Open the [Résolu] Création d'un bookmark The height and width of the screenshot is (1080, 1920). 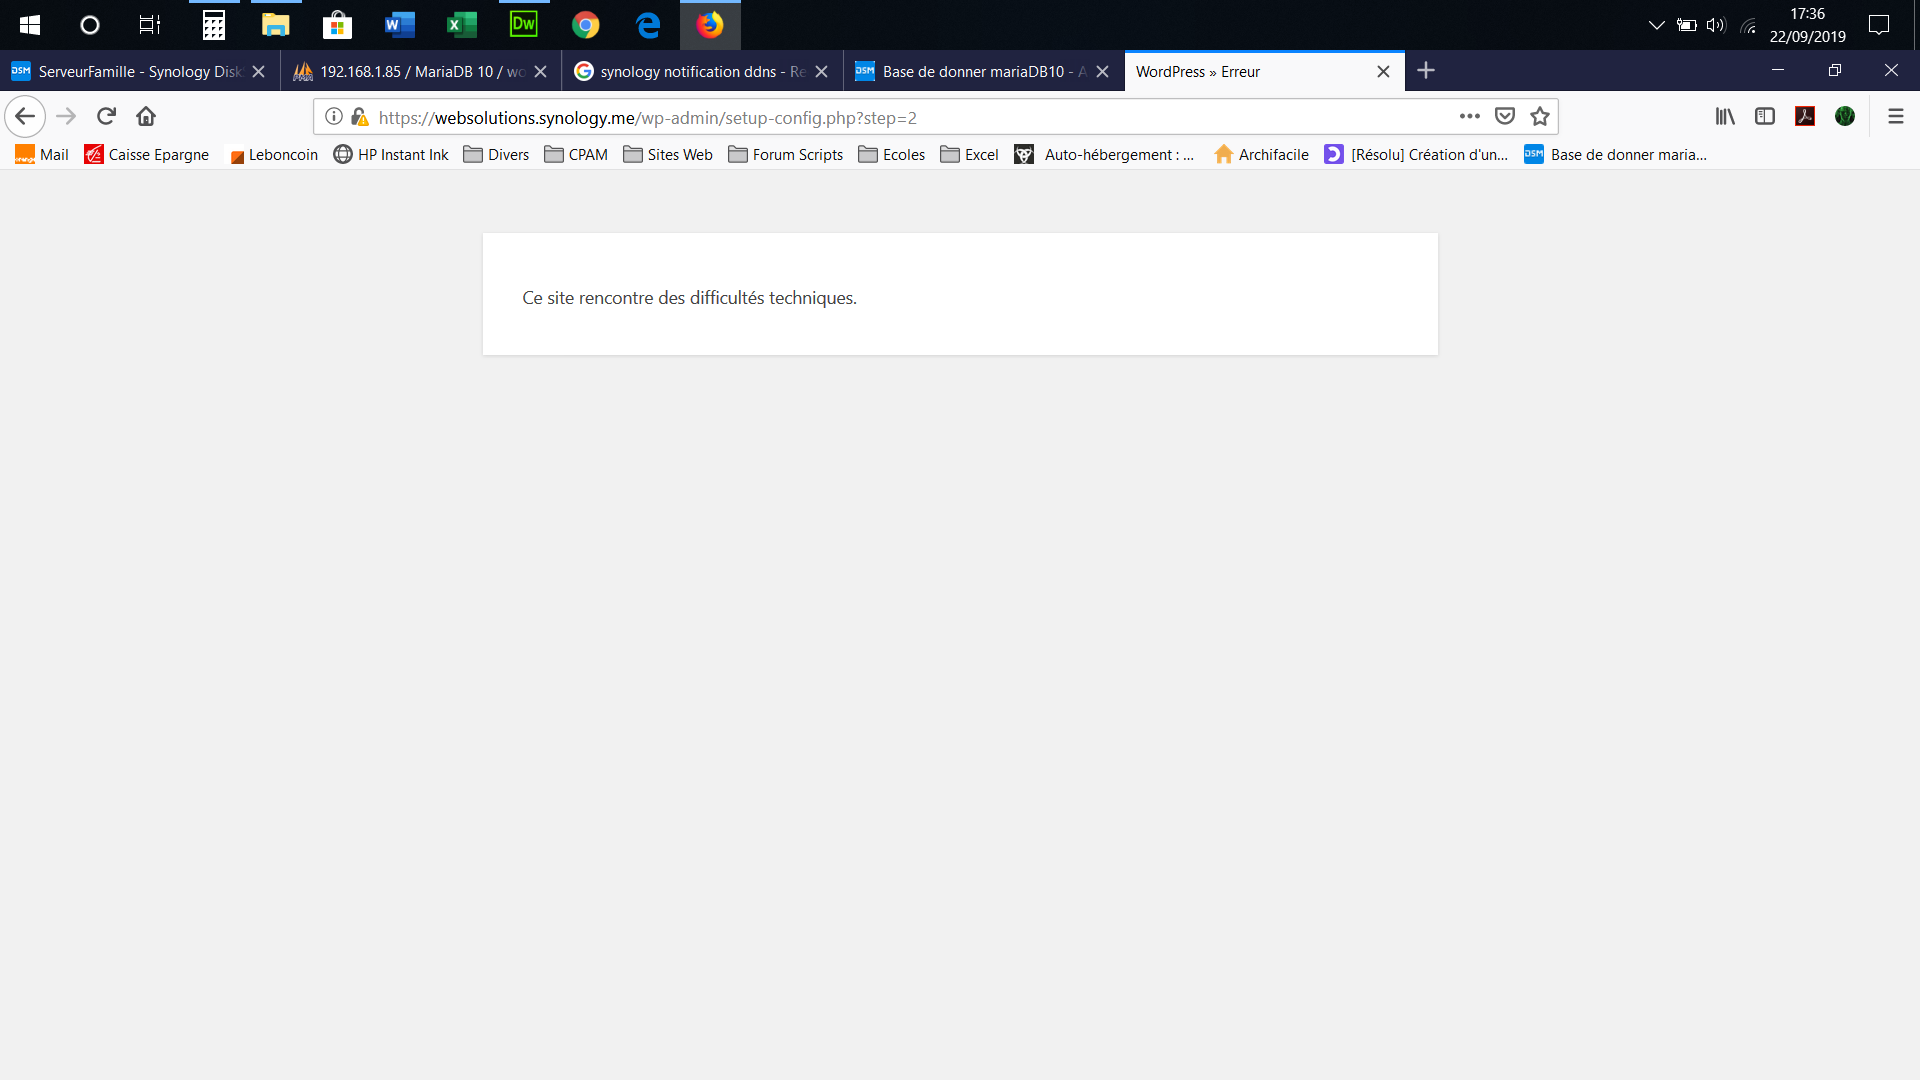click(1416, 154)
